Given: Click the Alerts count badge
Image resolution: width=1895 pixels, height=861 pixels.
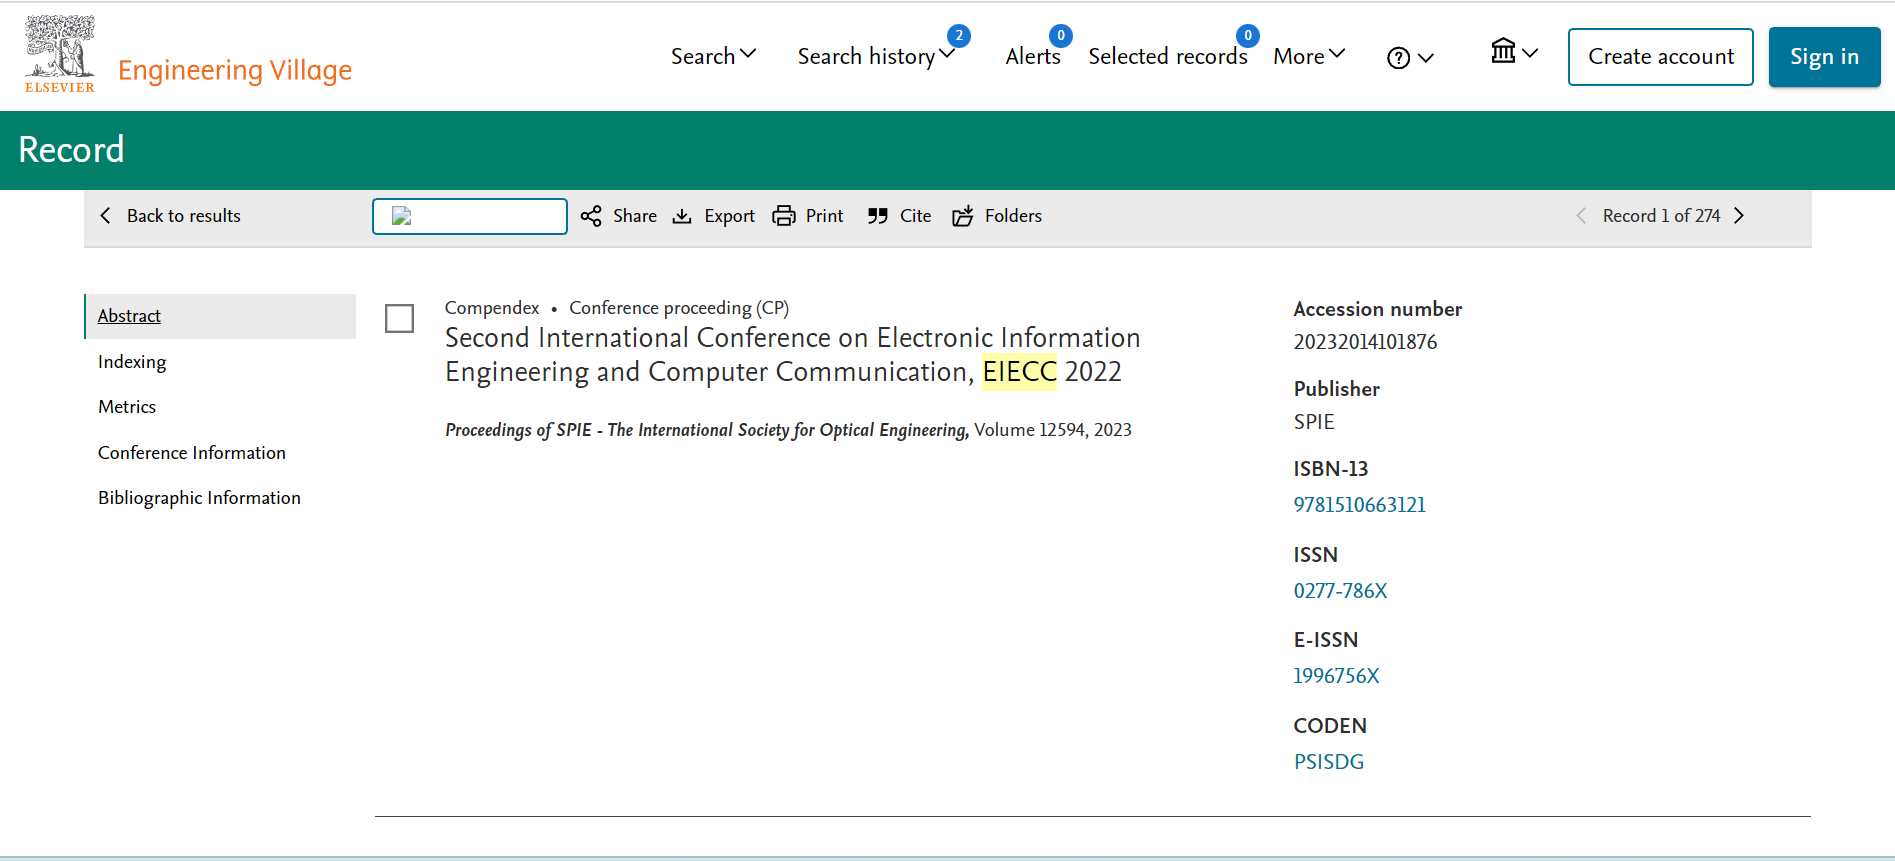Looking at the screenshot, I should tap(1061, 36).
